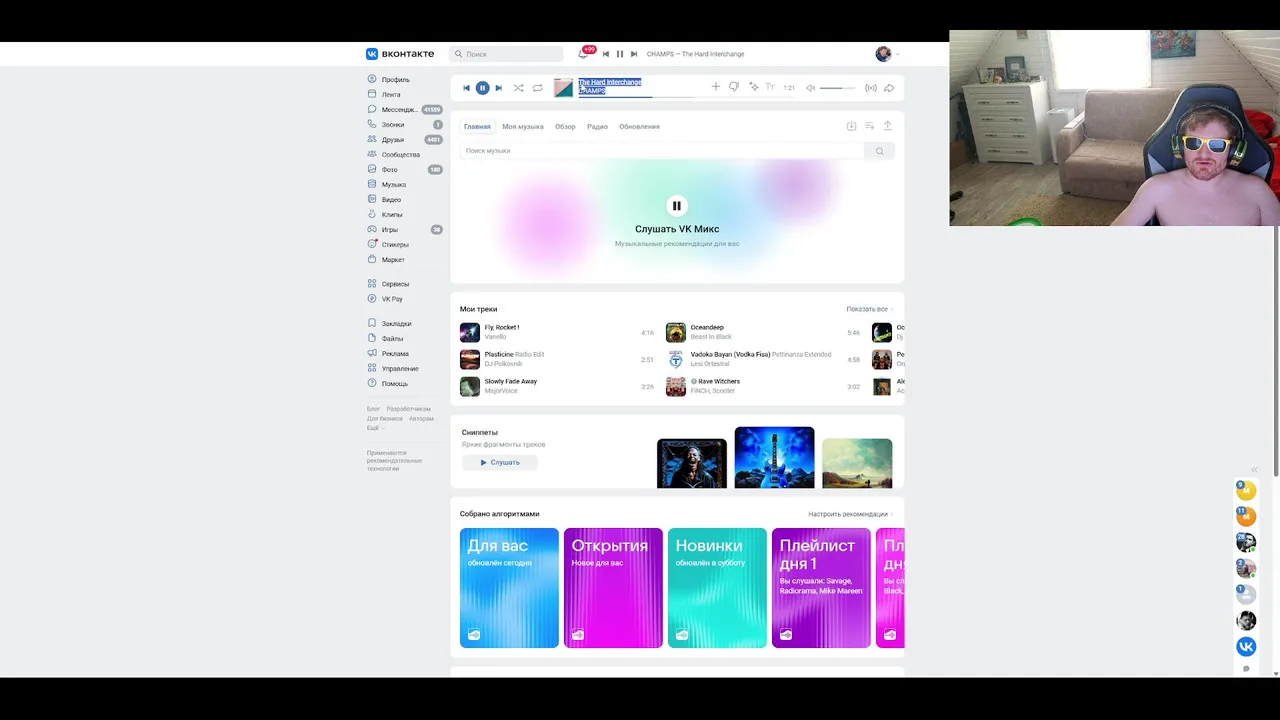Click the Слушать snippets button
Image resolution: width=1280 pixels, height=720 pixels.
tap(500, 463)
